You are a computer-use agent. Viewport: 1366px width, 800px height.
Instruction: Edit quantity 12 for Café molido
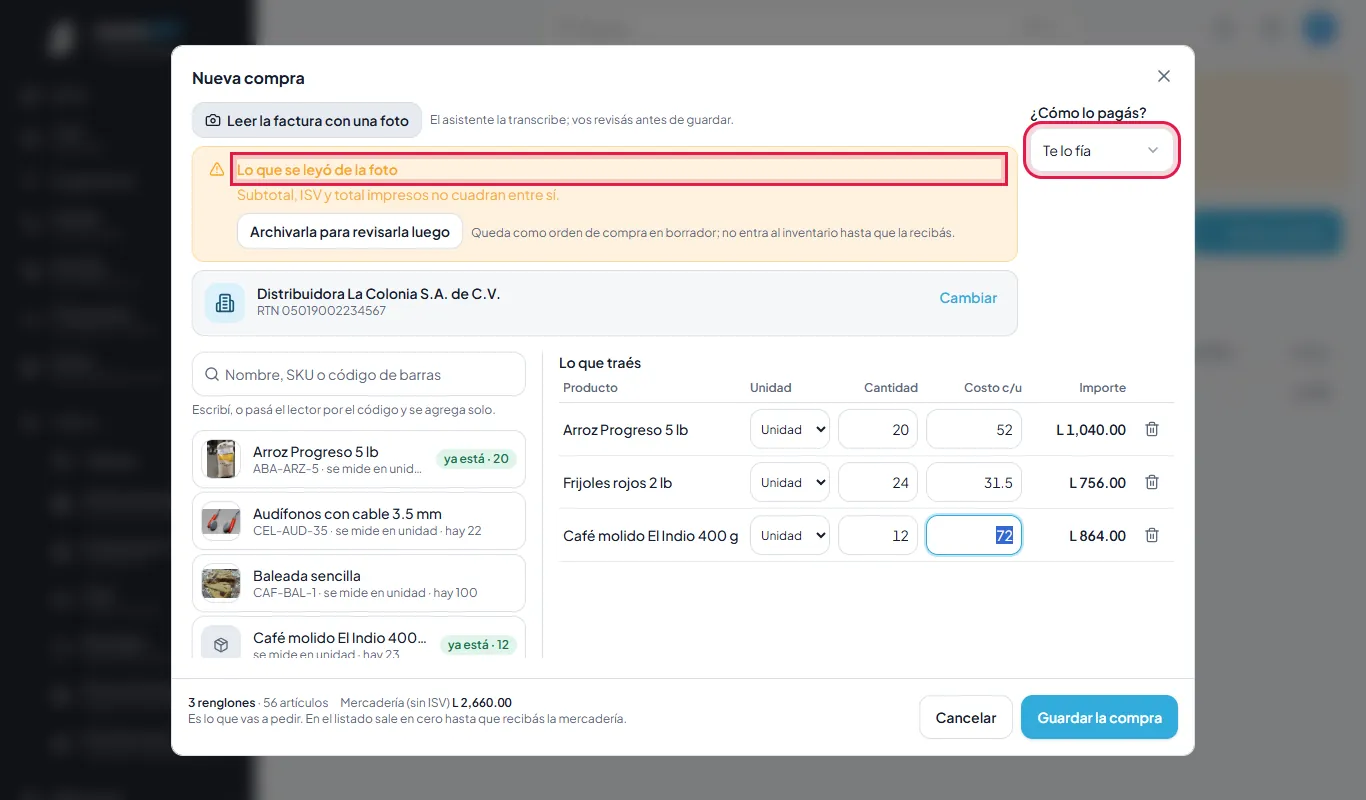878,536
